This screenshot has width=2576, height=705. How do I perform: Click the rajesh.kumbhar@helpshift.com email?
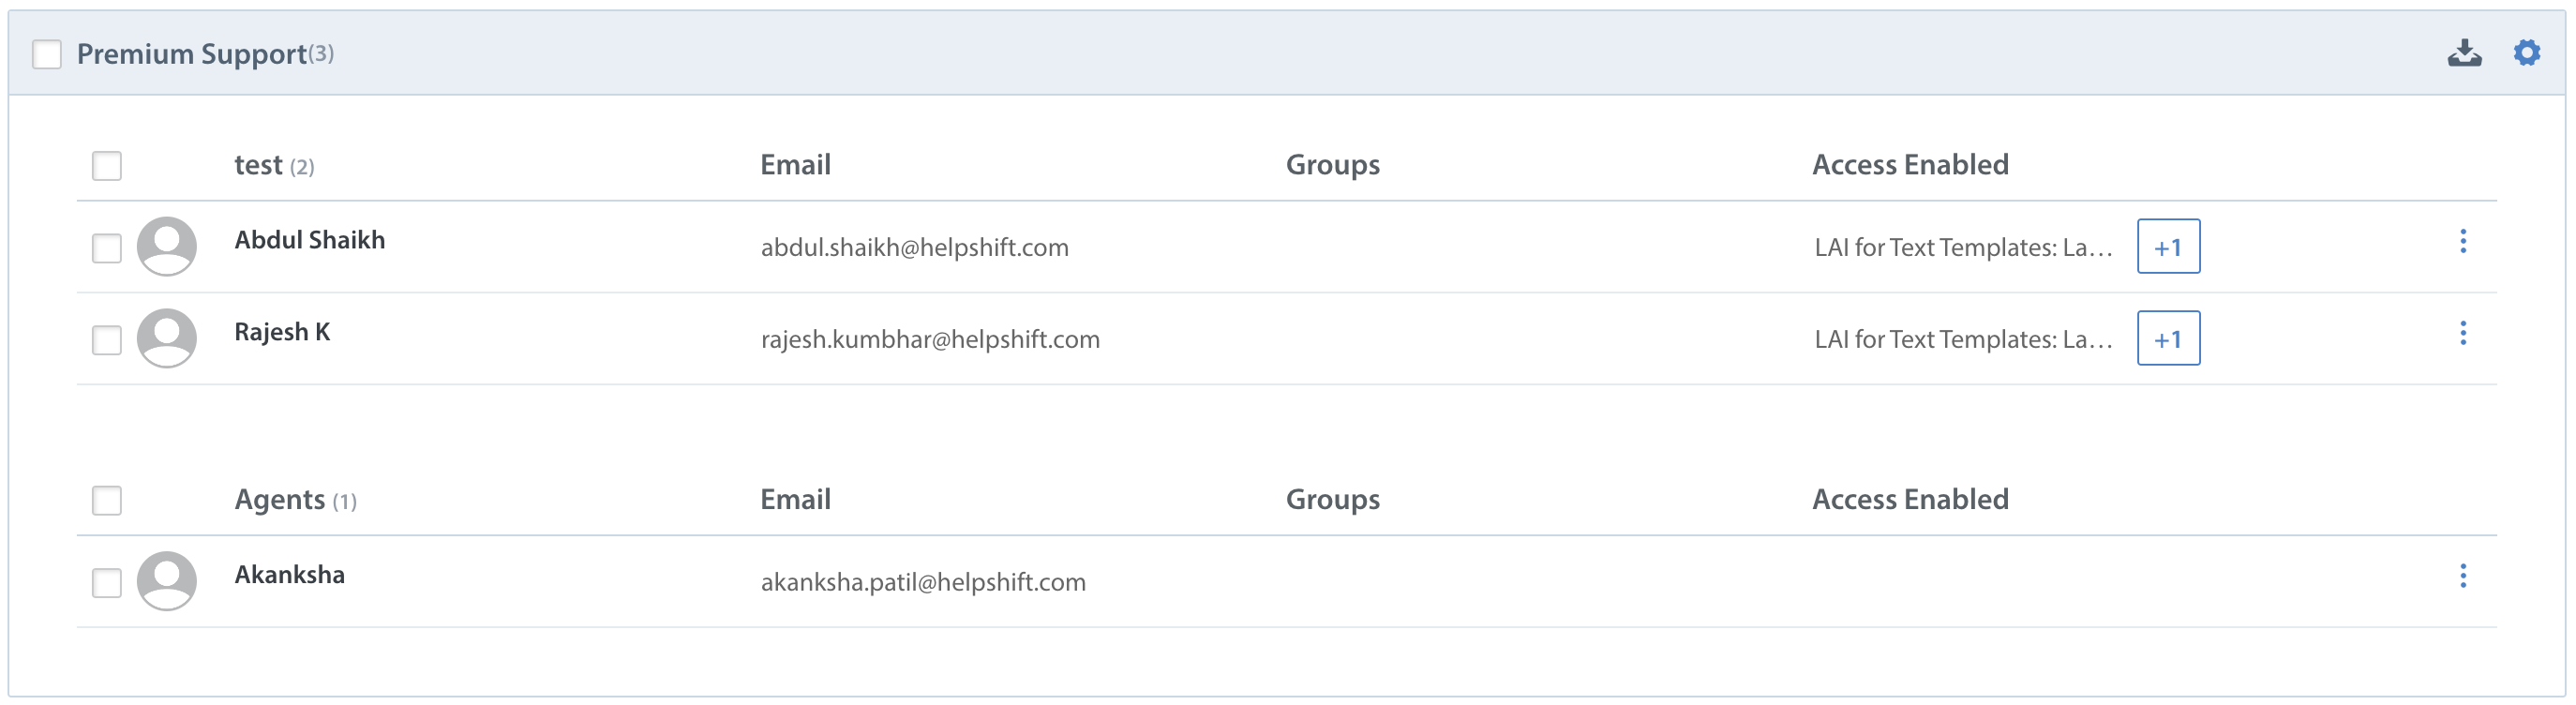(930, 339)
